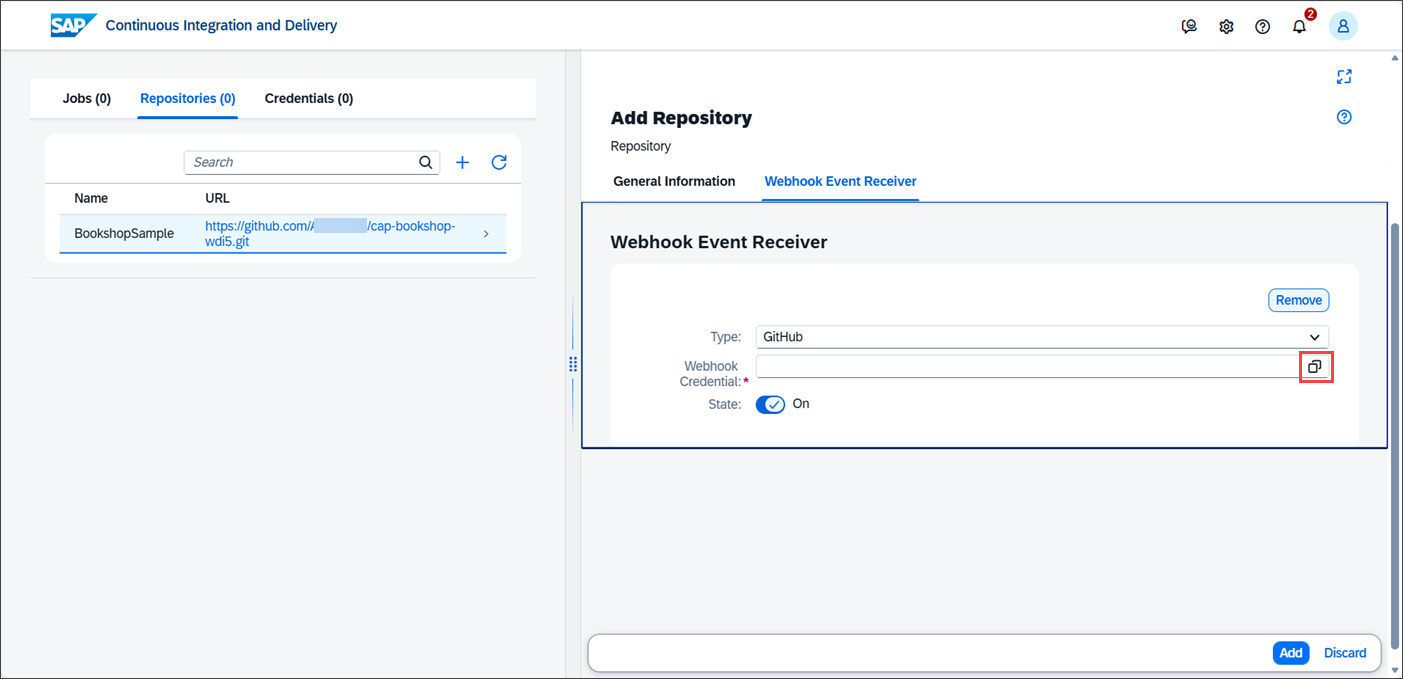Select the Repositories (0) tab
The height and width of the screenshot is (679, 1403).
point(188,98)
